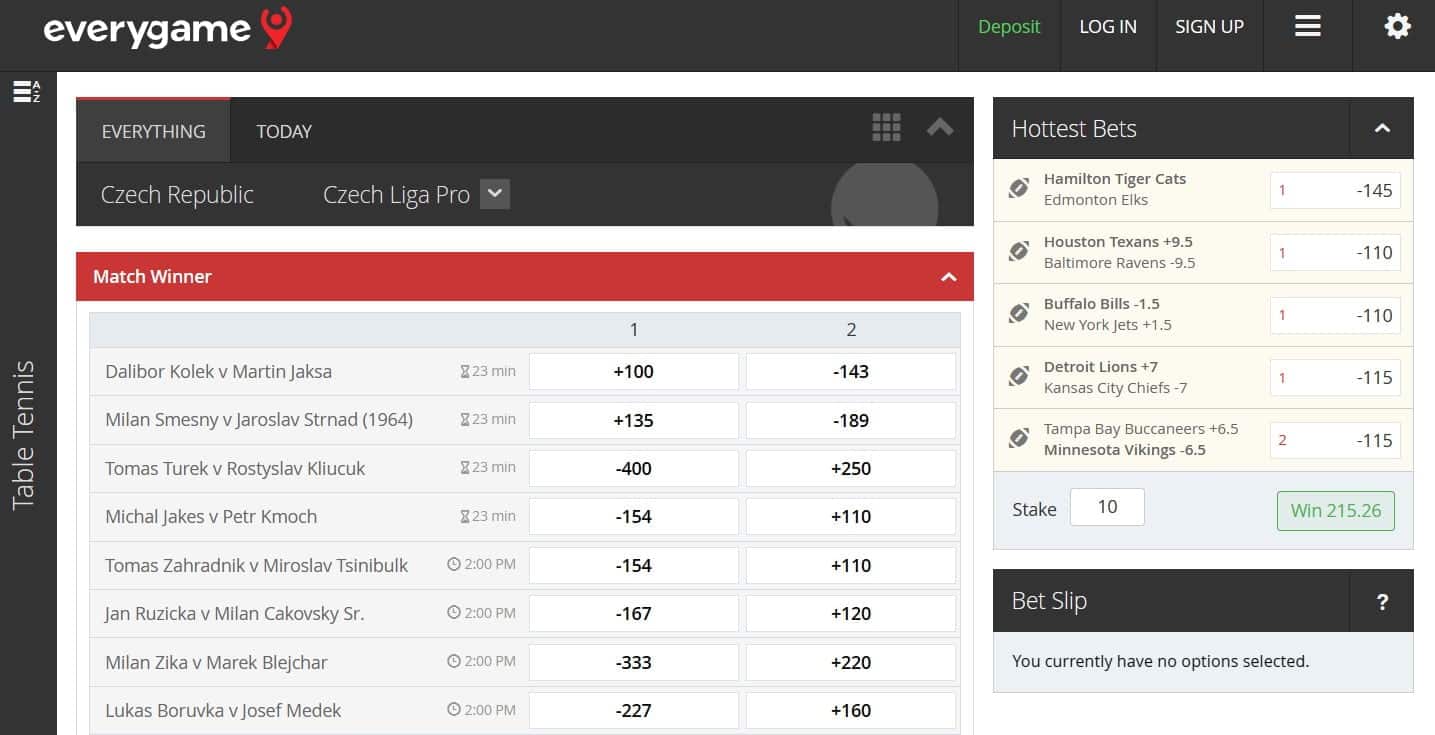Open the Czech Liga Pro dropdown arrow
The image size is (1435, 735).
tap(495, 194)
